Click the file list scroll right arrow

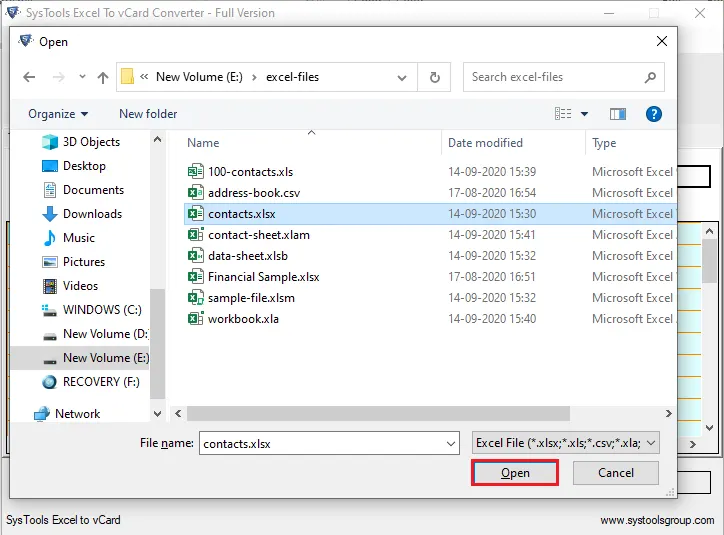coord(669,414)
